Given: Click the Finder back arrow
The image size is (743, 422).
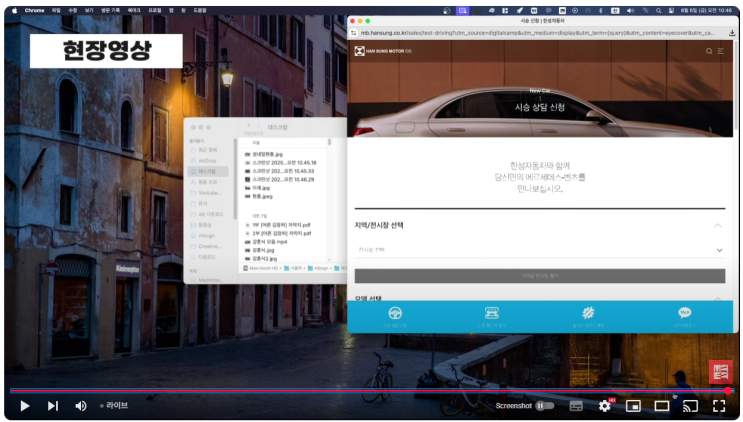Looking at the screenshot, I should 249,126.
